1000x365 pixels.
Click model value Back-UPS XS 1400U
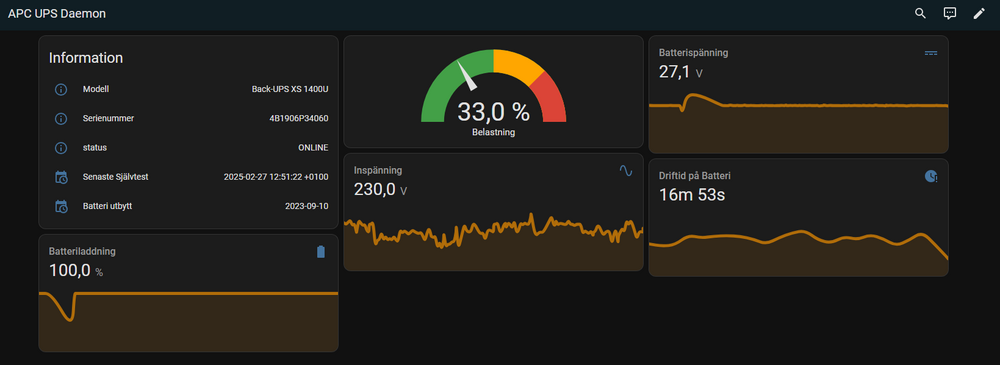290,89
